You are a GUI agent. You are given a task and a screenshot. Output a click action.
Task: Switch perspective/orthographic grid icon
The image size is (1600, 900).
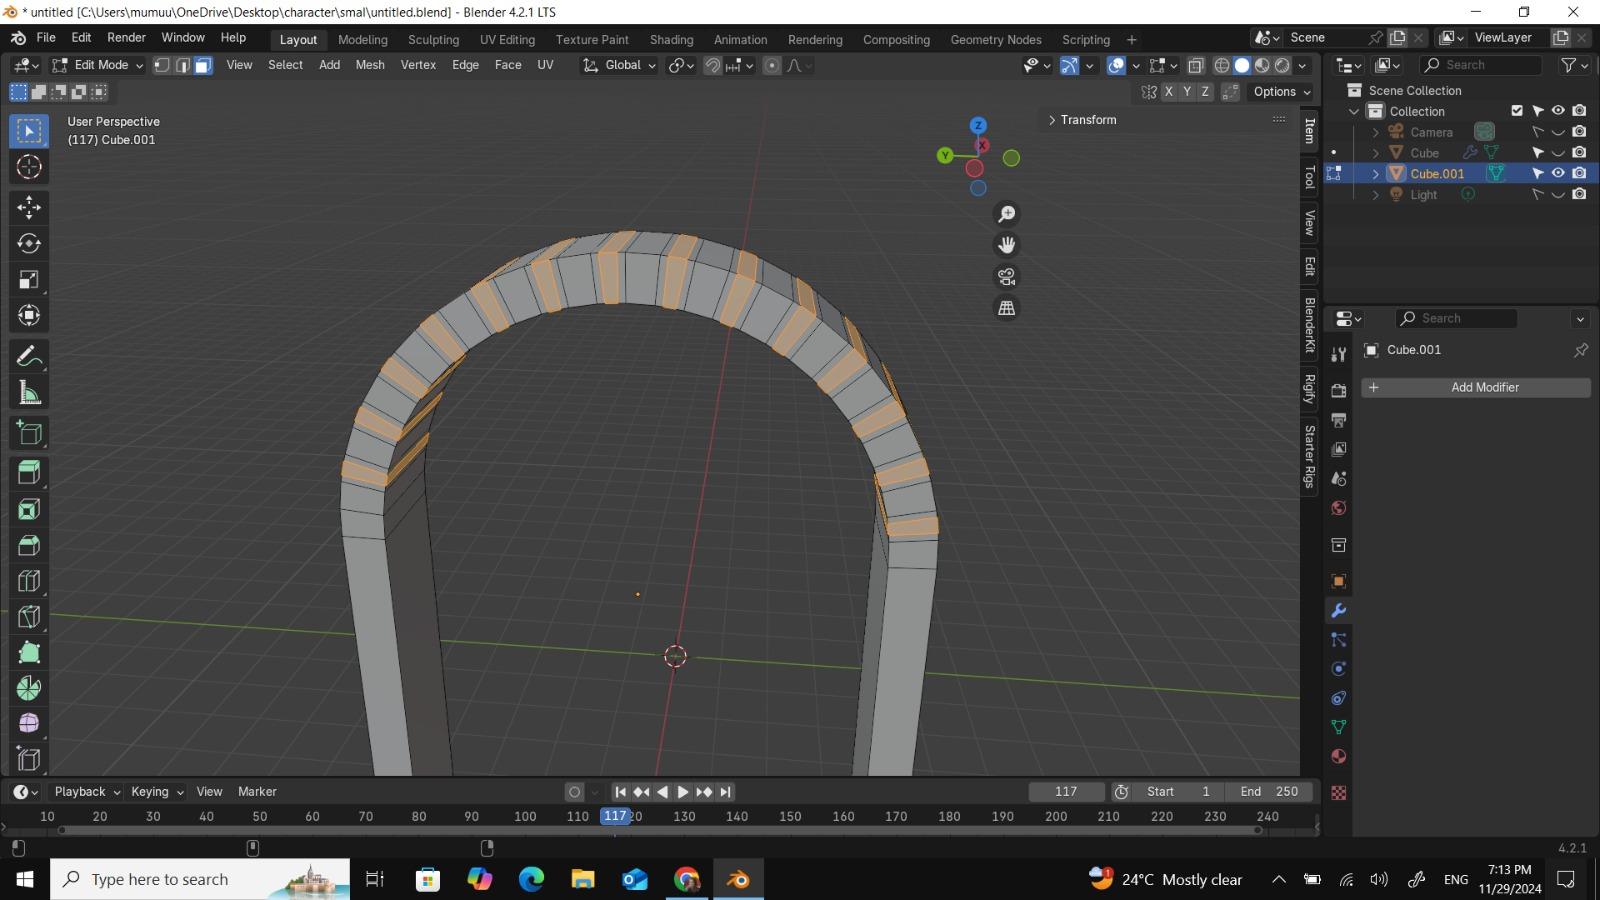(x=1007, y=308)
